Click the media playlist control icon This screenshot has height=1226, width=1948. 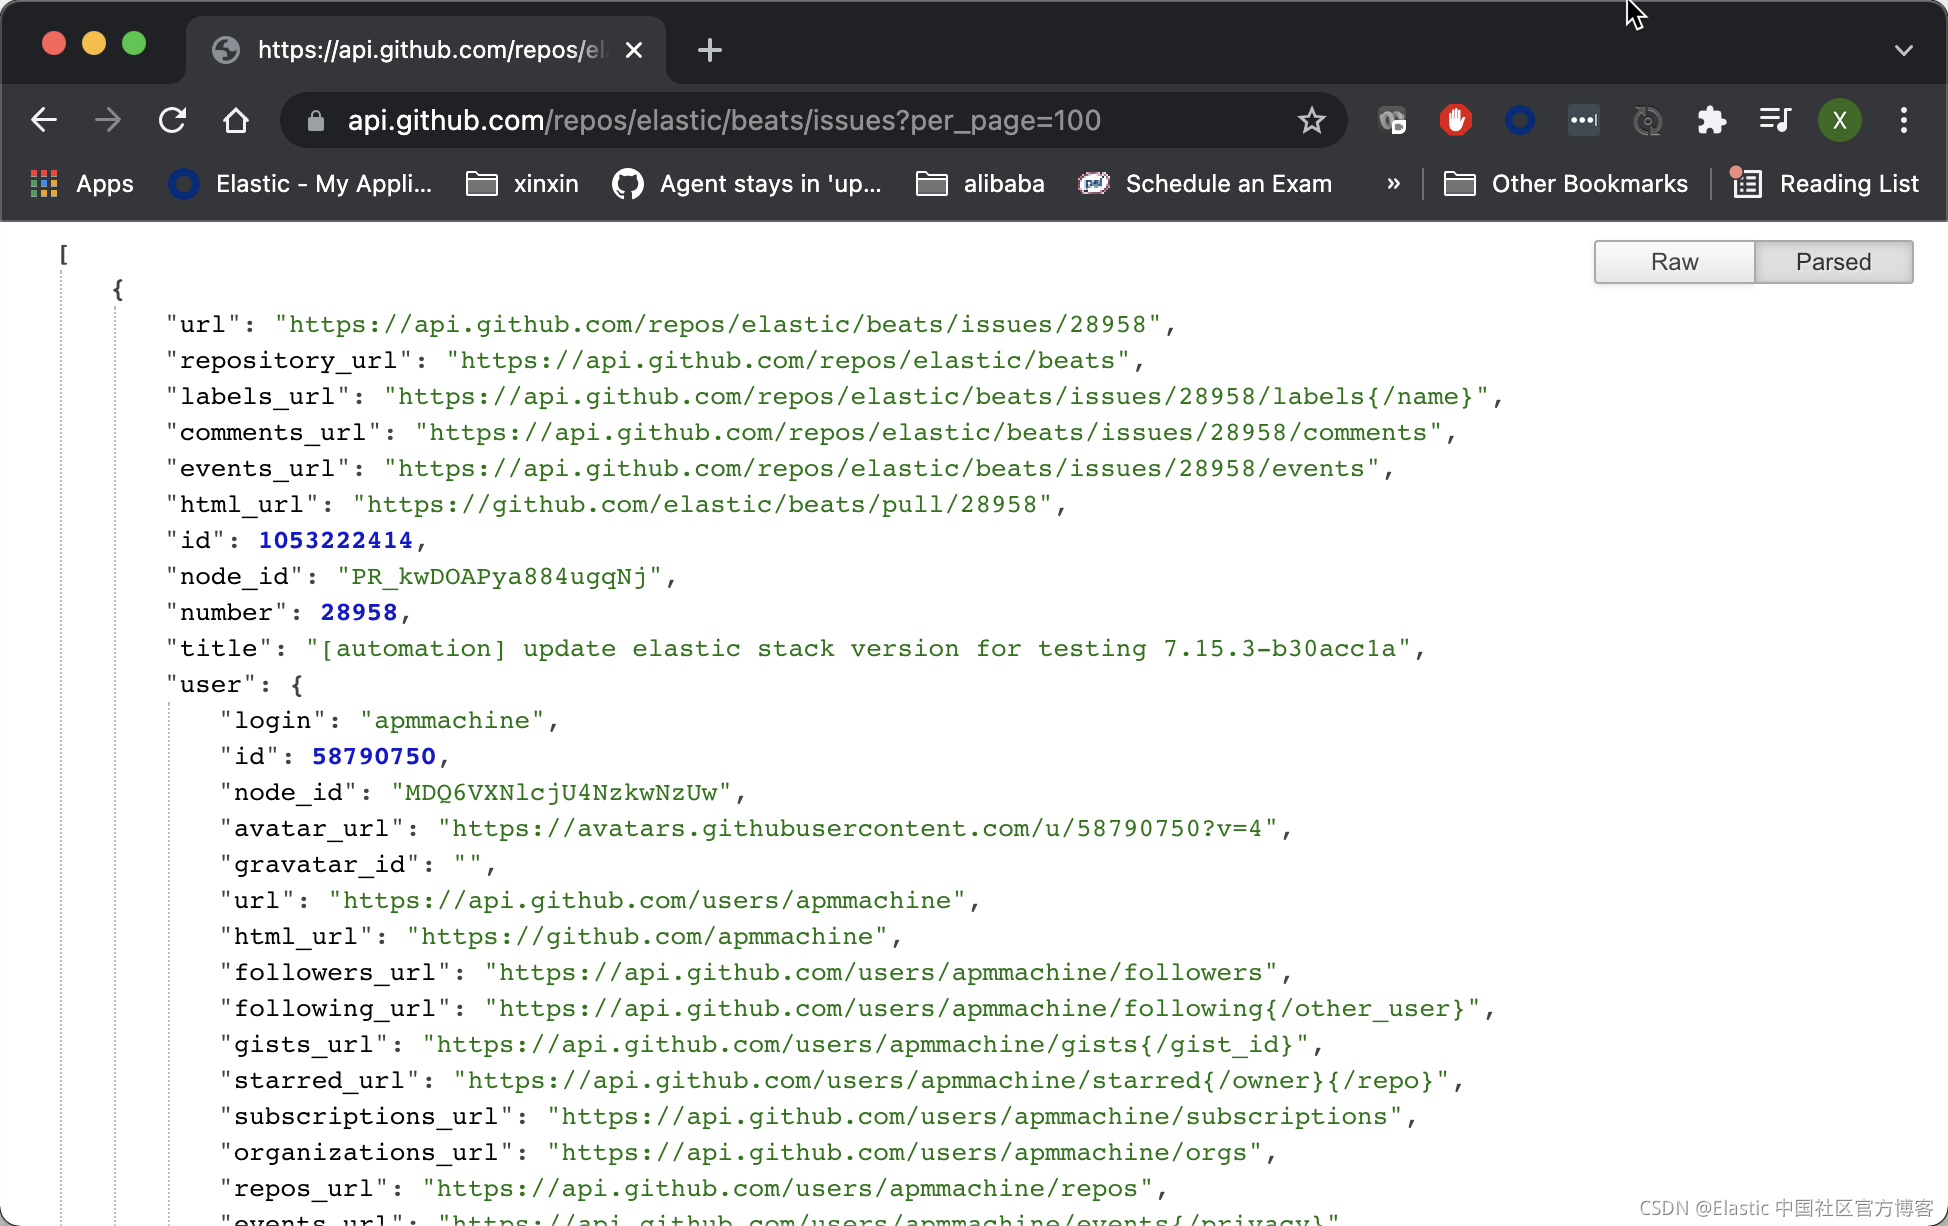point(1775,120)
